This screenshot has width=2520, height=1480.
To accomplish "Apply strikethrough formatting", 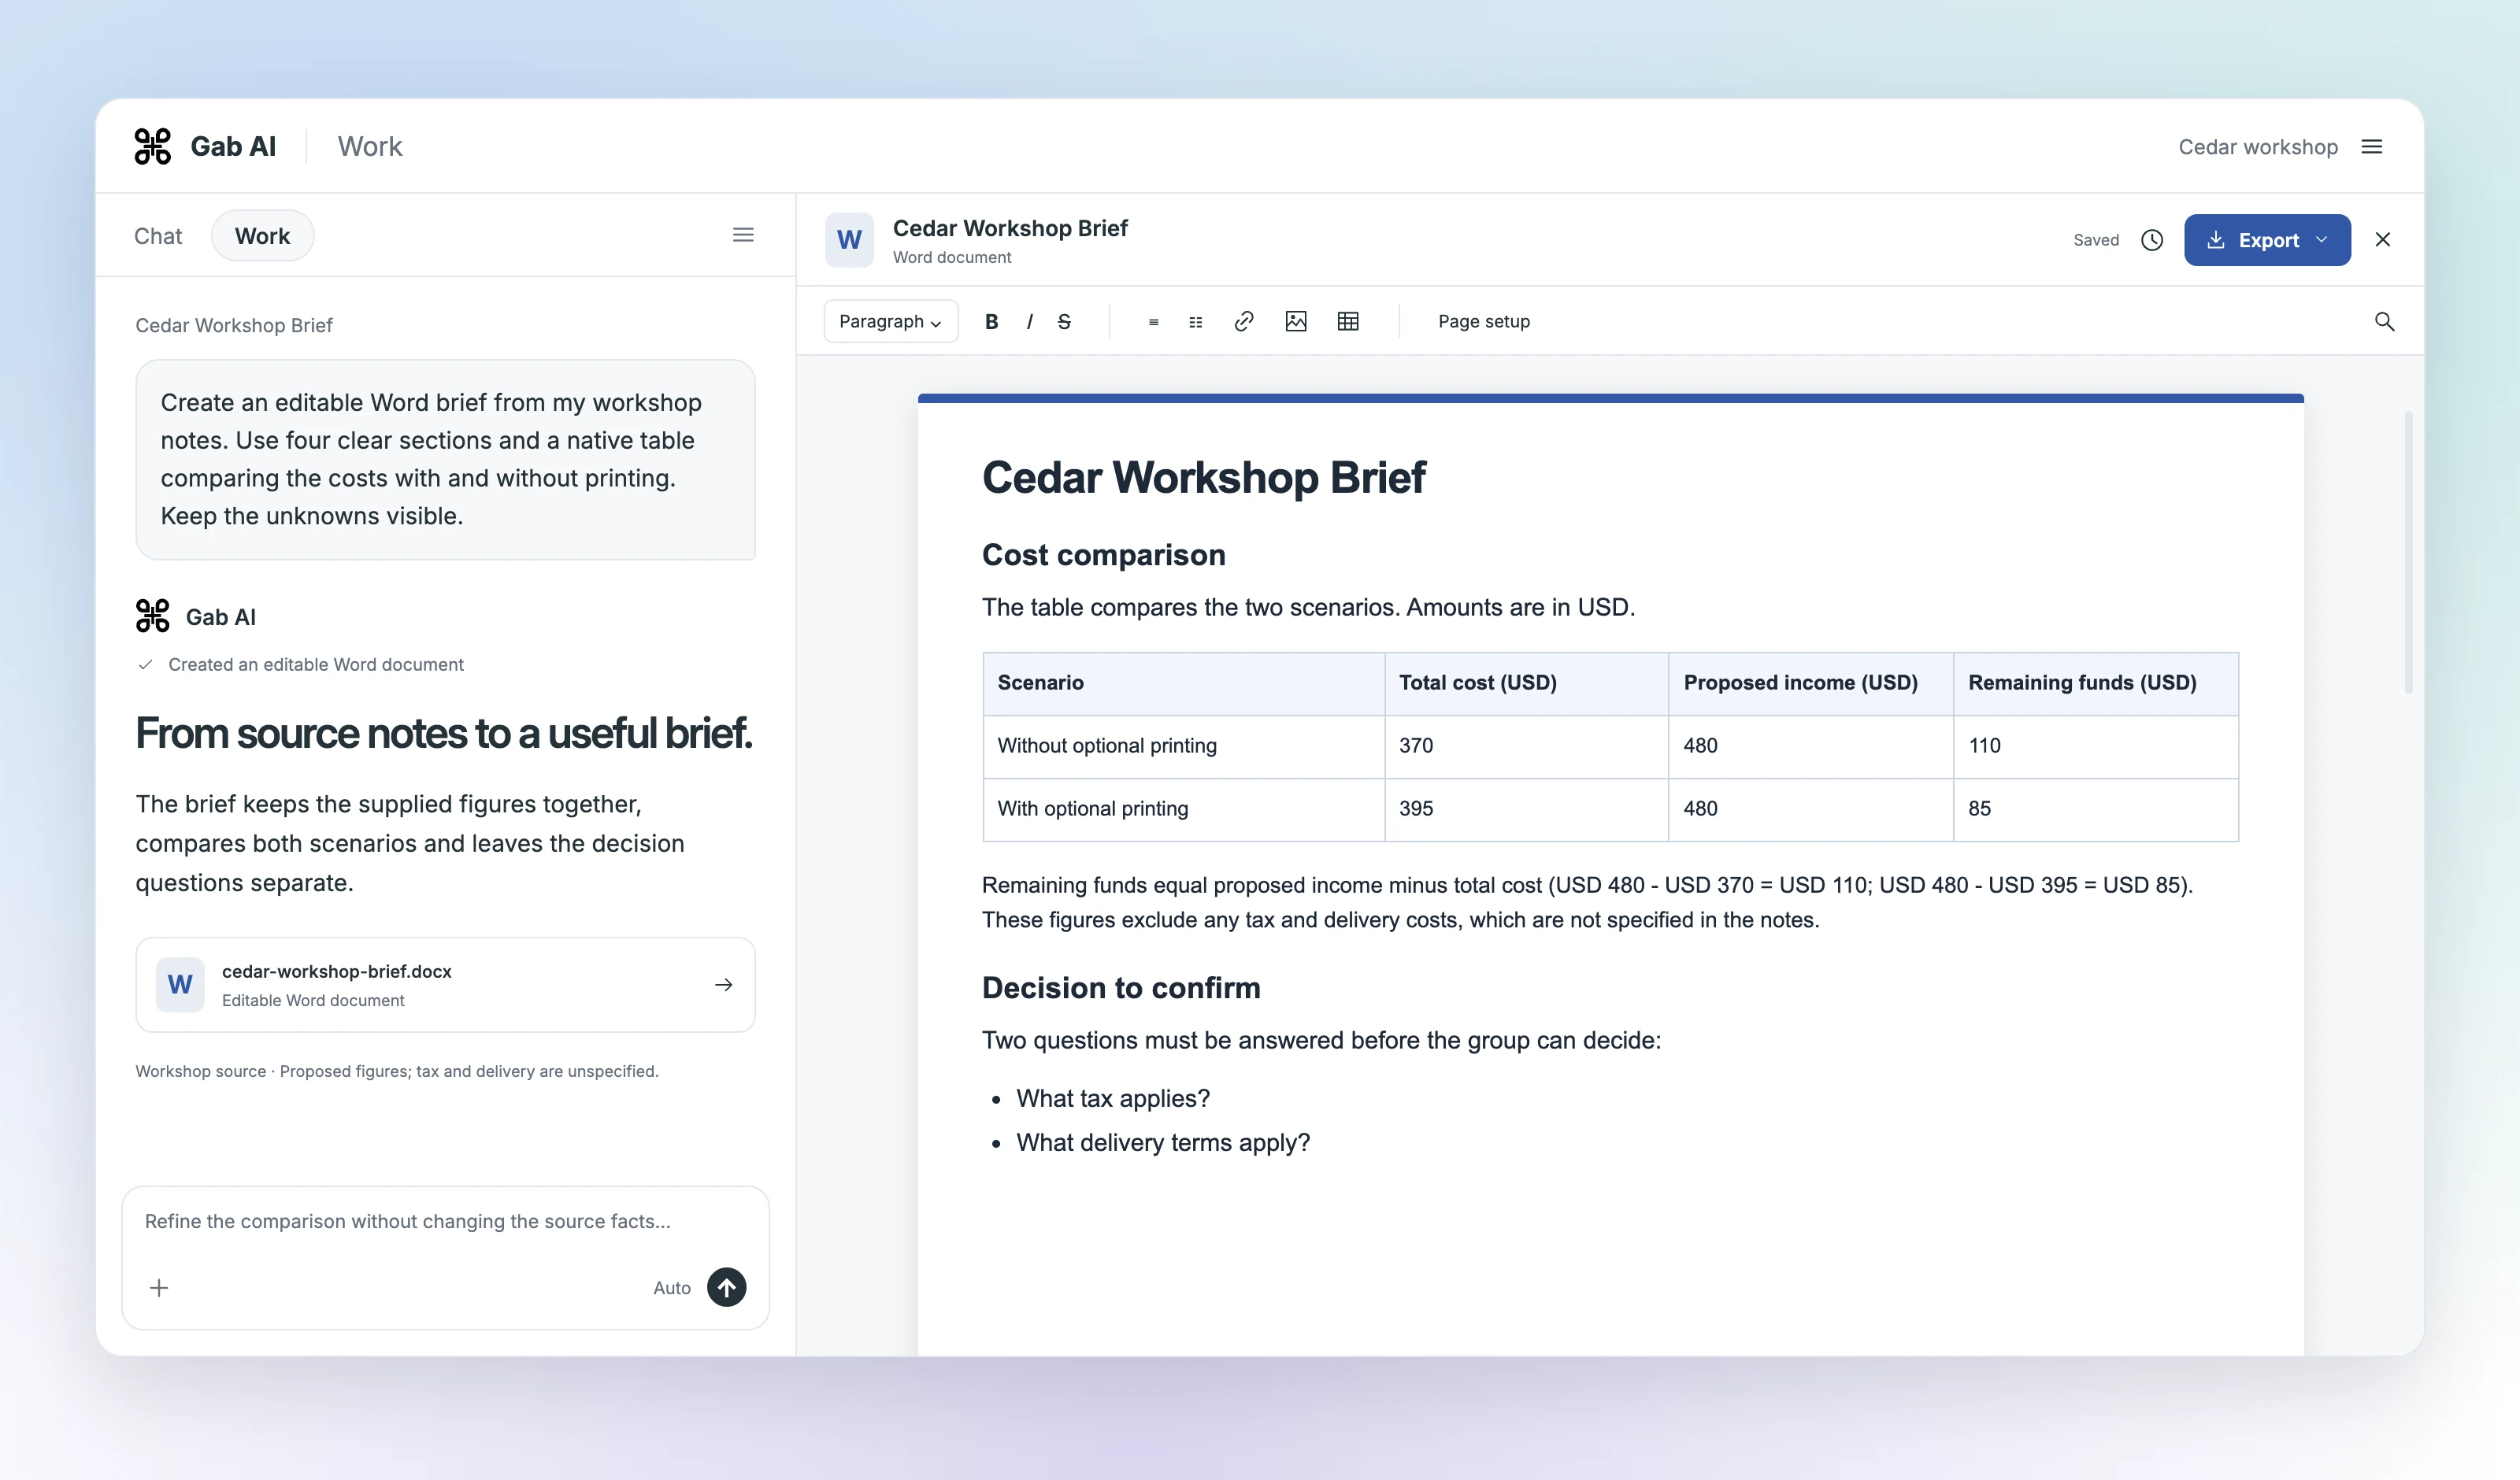I will [x=1064, y=321].
